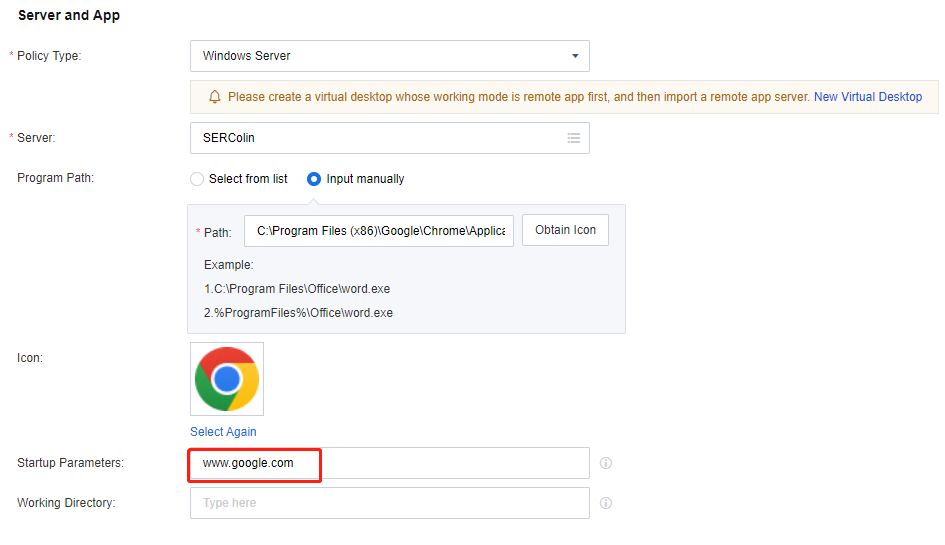
Task: Click the info icon beside Startup Parameters
Action: click(606, 463)
